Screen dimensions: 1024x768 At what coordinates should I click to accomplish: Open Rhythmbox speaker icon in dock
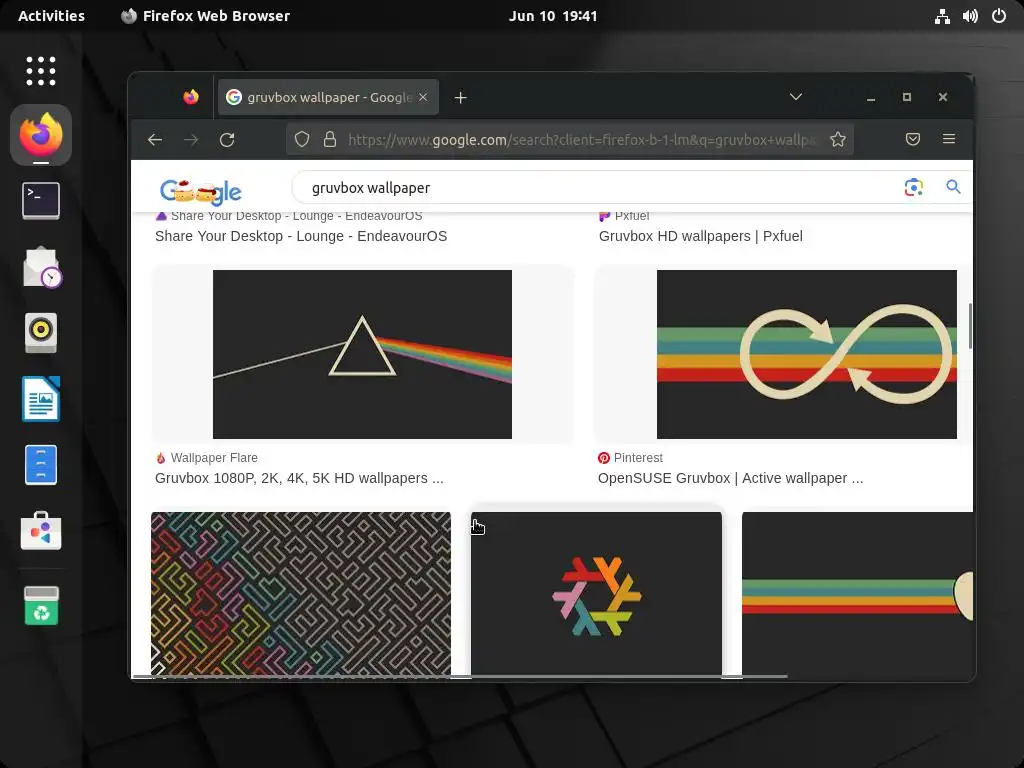[x=40, y=332]
